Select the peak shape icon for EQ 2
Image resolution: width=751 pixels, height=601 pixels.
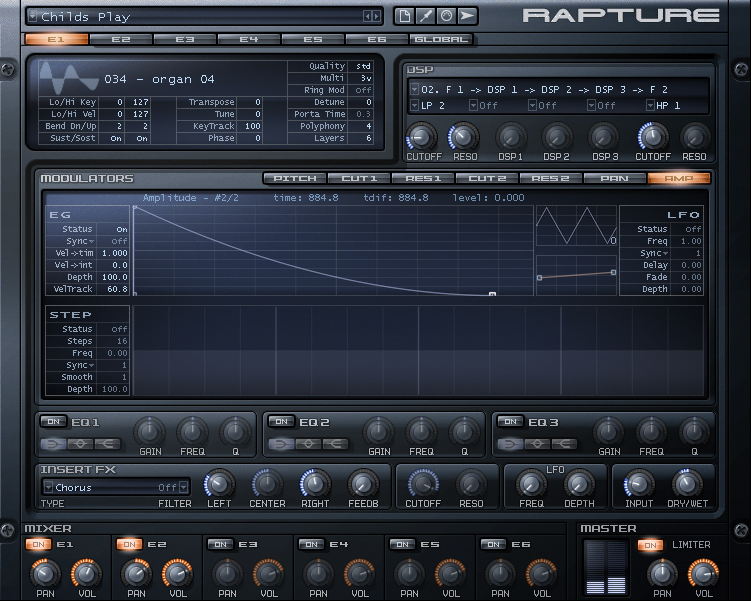pyautogui.click(x=309, y=444)
